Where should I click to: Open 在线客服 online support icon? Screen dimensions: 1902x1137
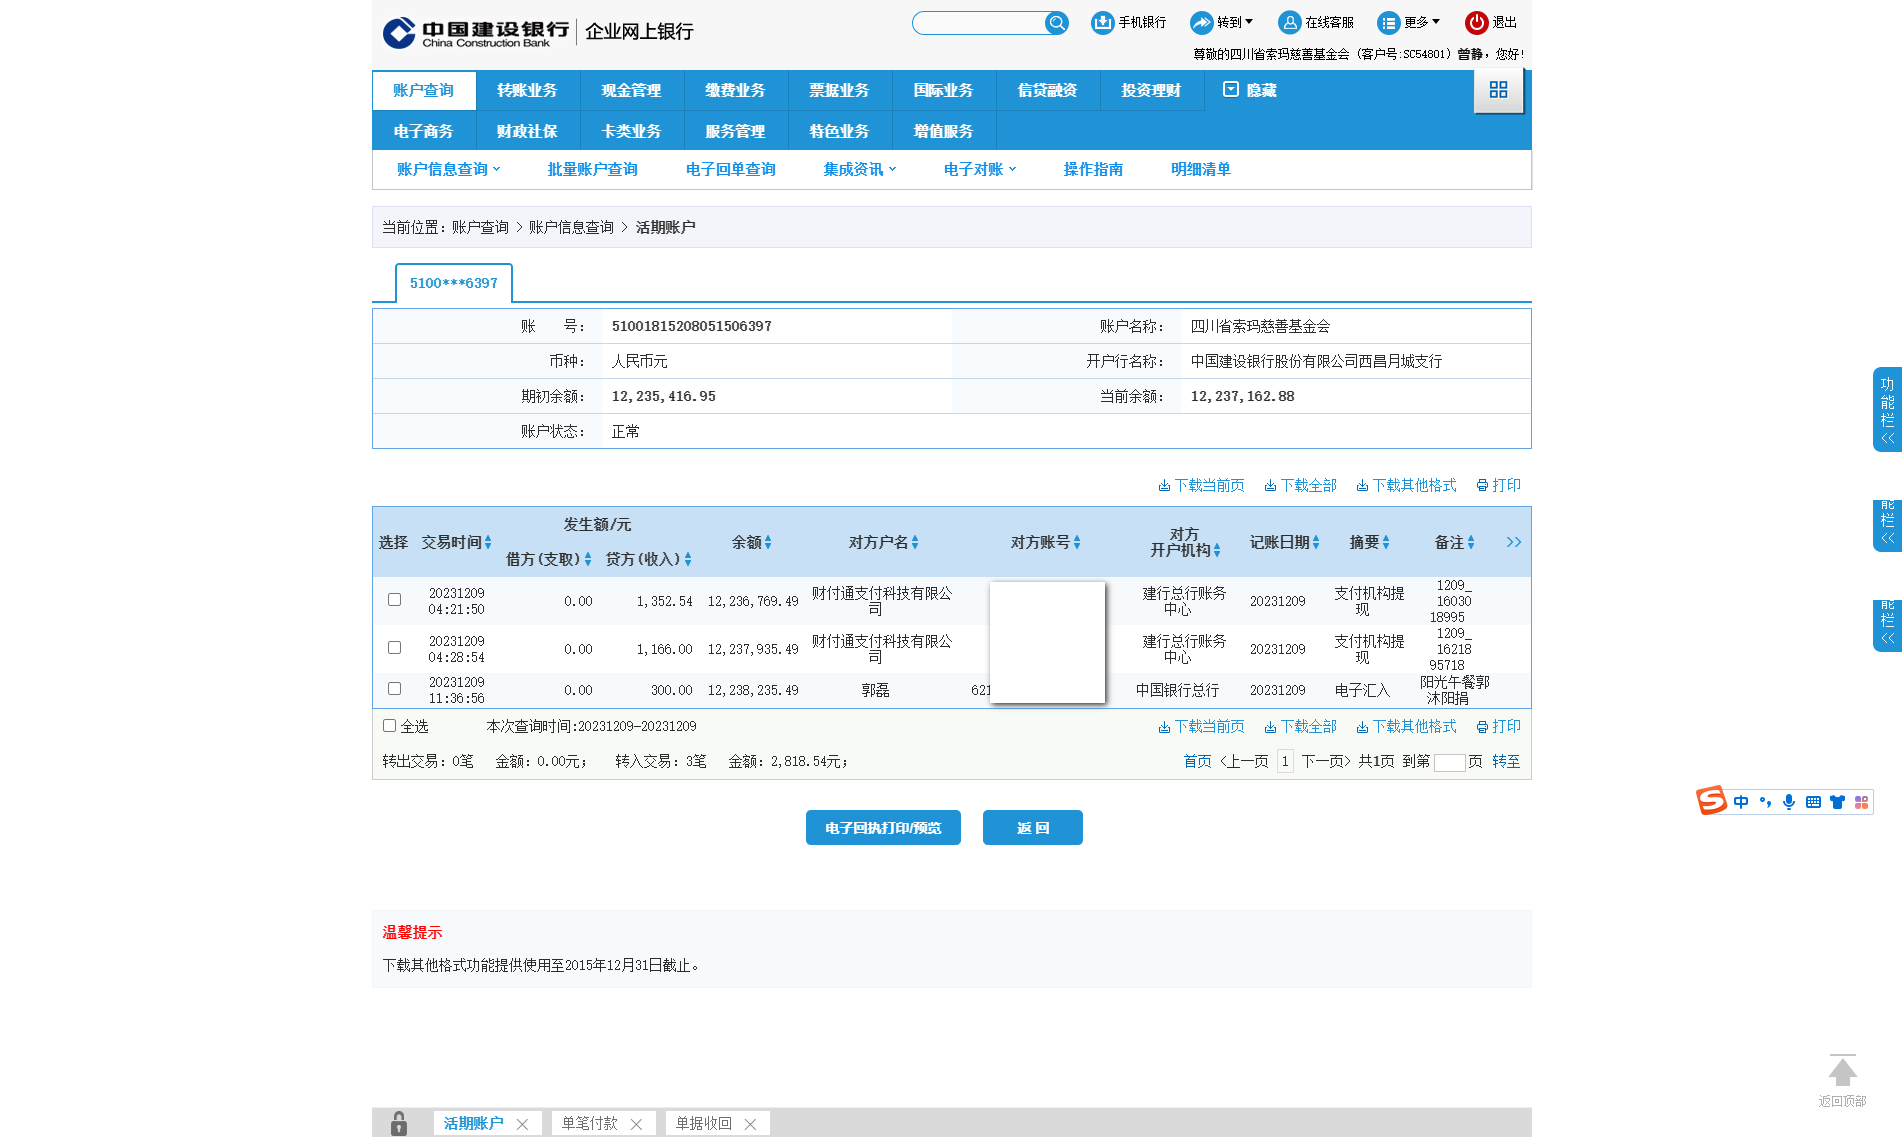[x=1290, y=22]
